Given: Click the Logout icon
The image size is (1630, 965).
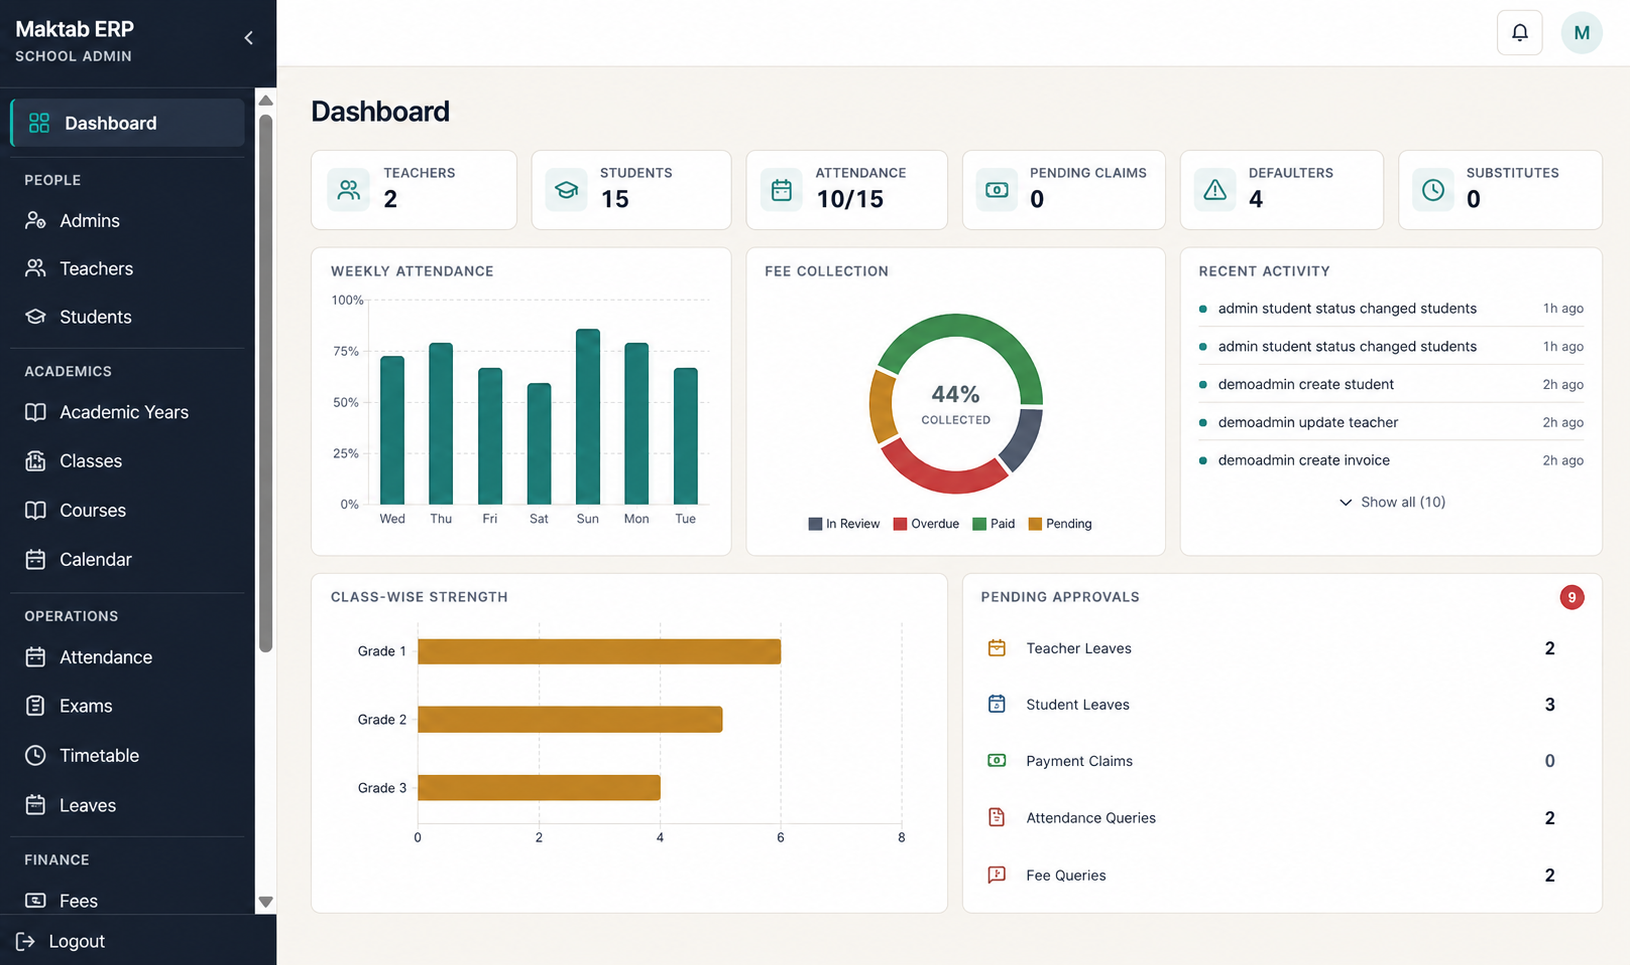Looking at the screenshot, I should (x=26, y=941).
